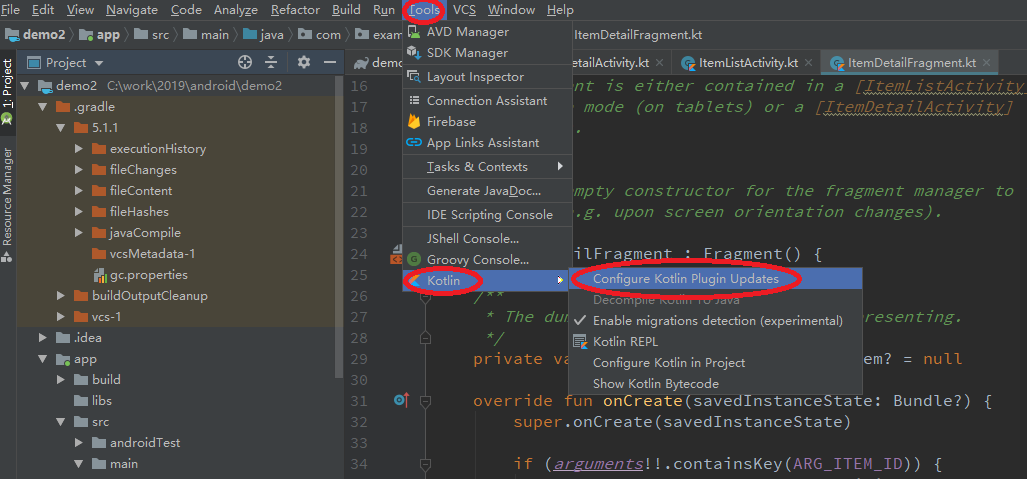The width and height of the screenshot is (1027, 479).
Task: Expand the fileHashes folder
Action: click(x=79, y=212)
